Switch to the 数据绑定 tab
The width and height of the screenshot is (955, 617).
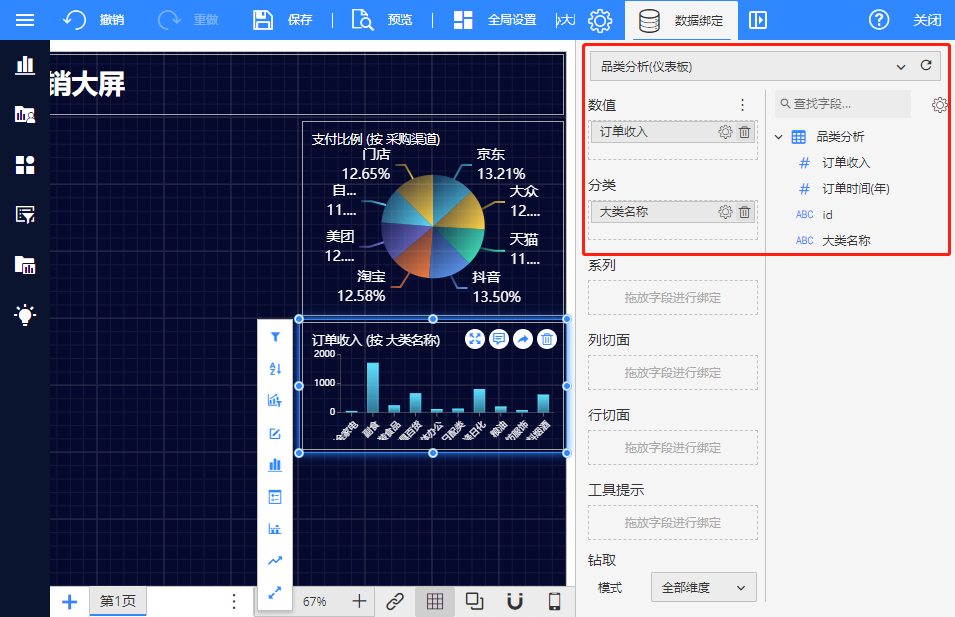click(682, 20)
